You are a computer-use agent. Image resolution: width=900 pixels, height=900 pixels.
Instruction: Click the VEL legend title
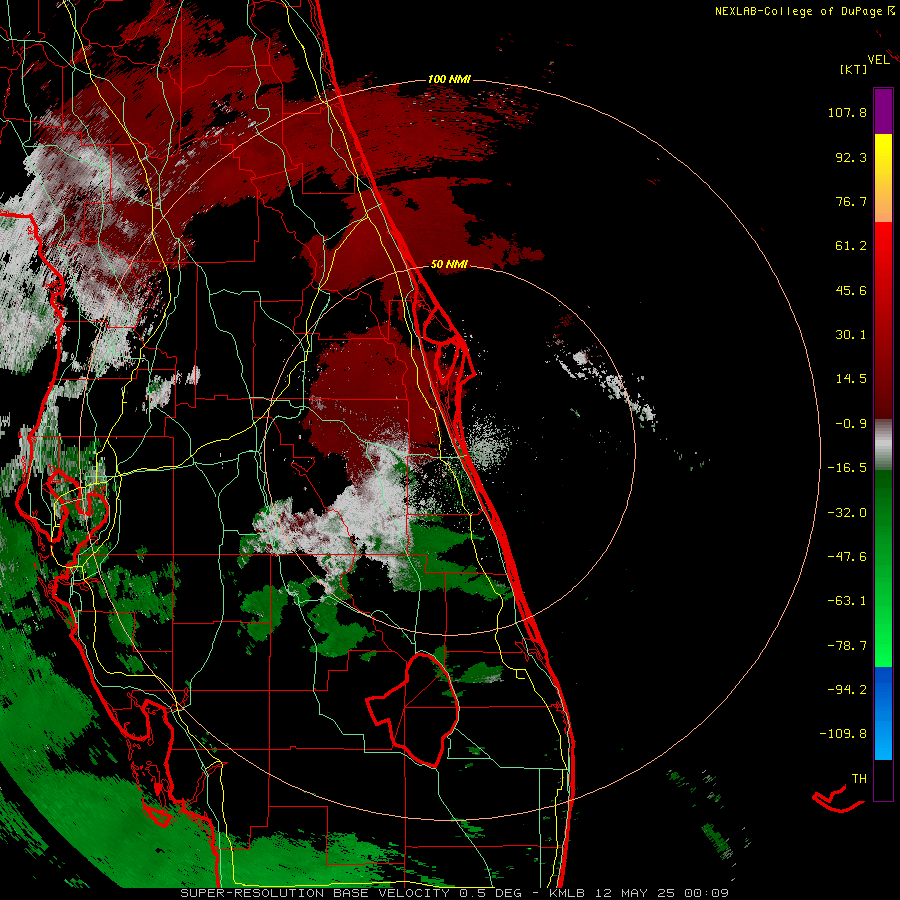(878, 60)
